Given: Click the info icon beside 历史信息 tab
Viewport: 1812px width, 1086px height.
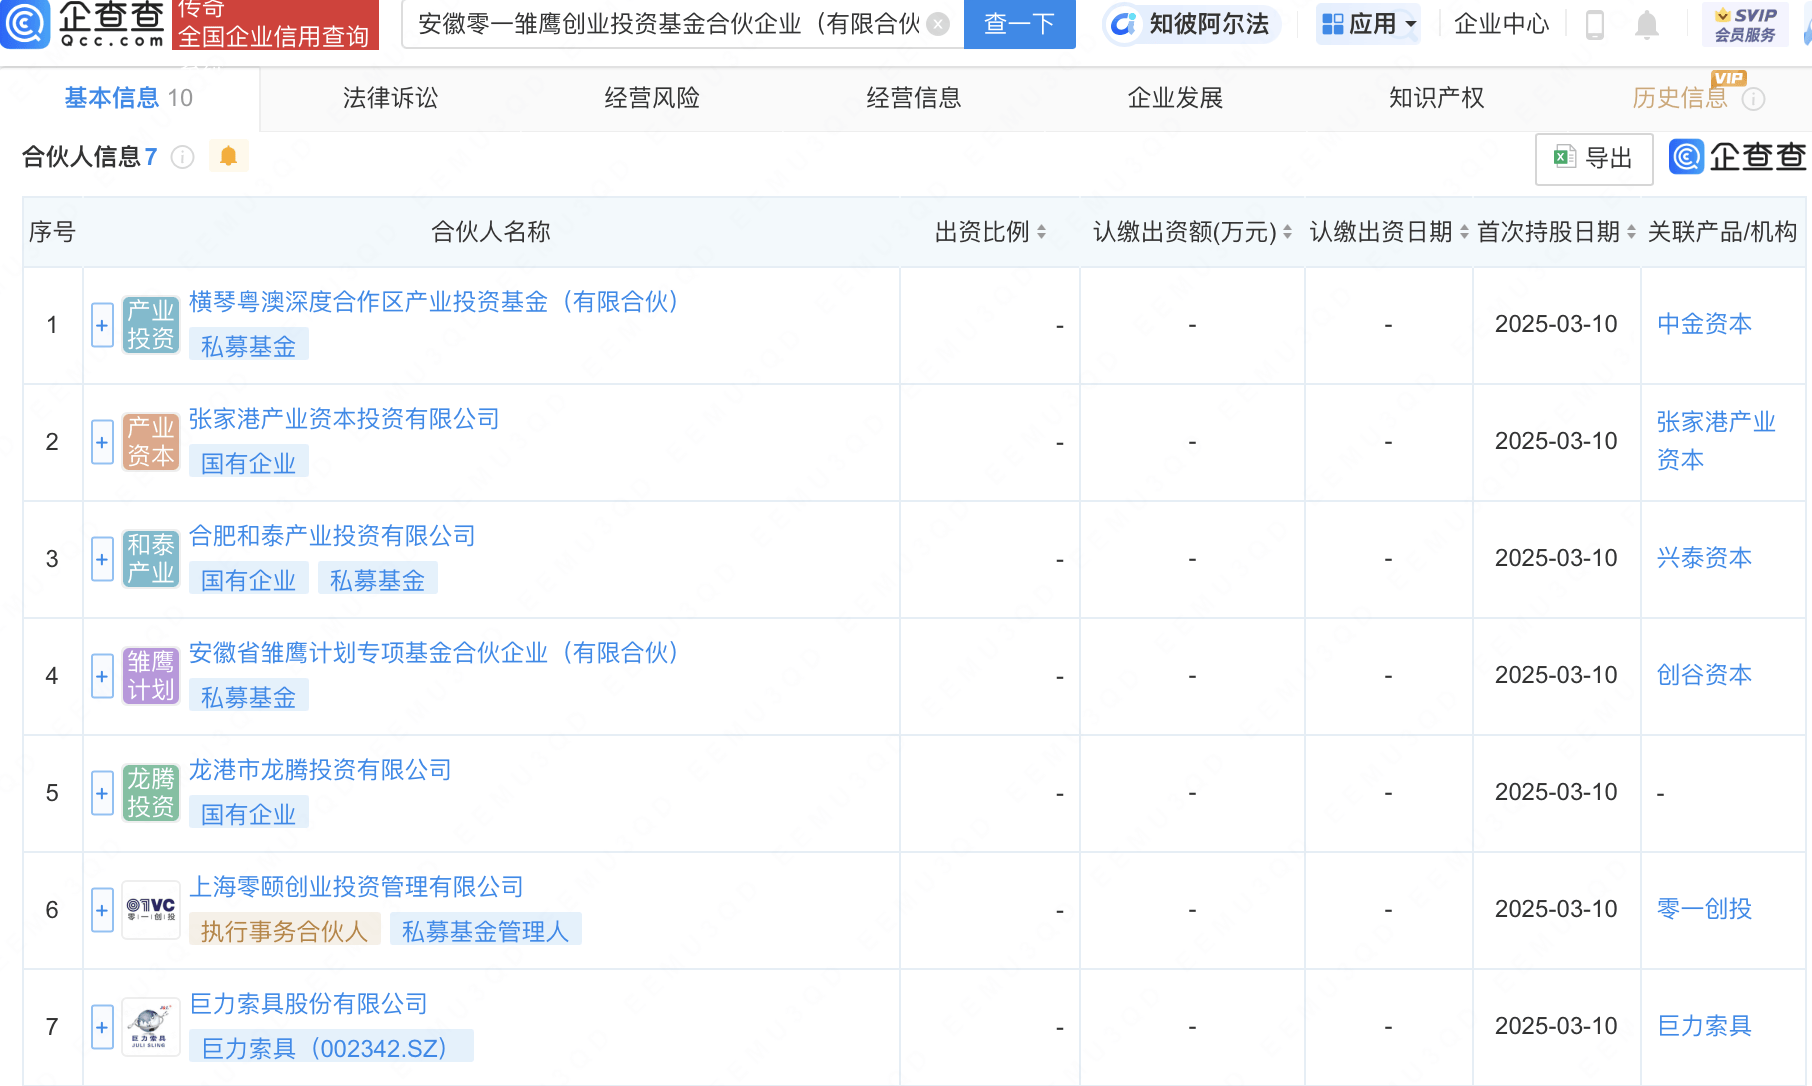Looking at the screenshot, I should pyautogui.click(x=1754, y=99).
